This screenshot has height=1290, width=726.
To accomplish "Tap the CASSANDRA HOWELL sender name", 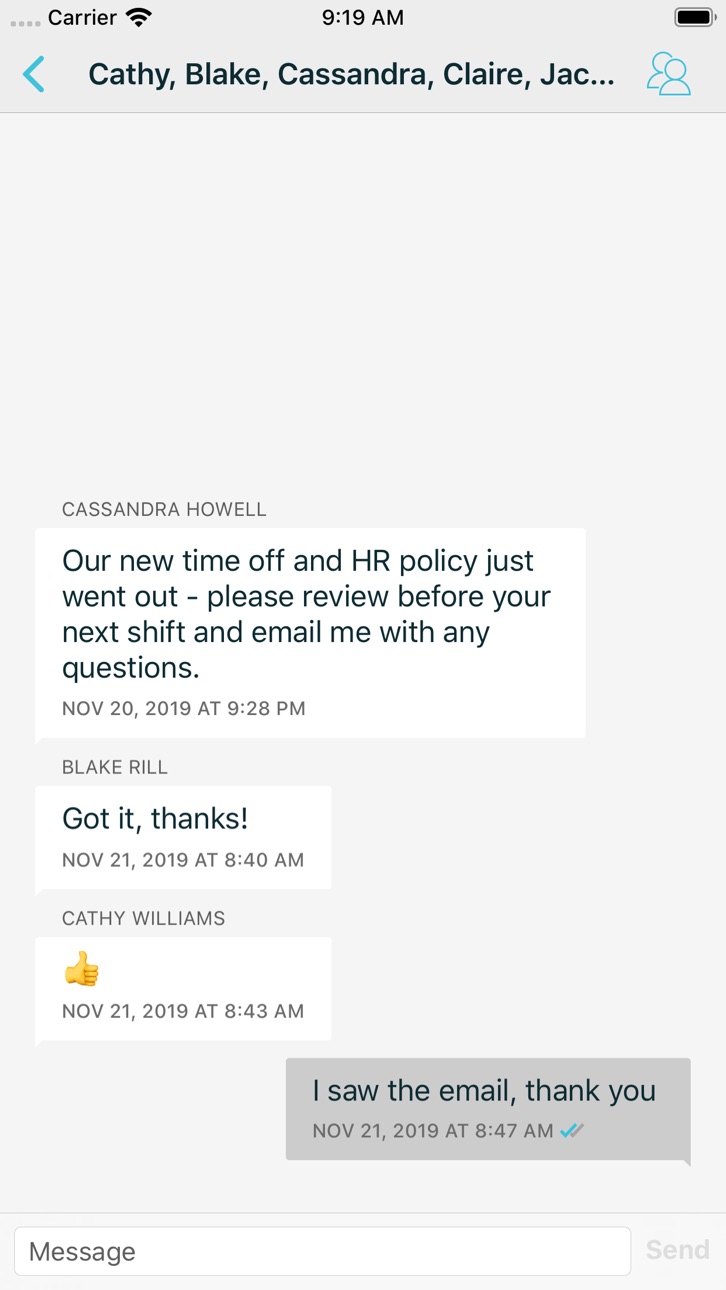I will 164,510.
